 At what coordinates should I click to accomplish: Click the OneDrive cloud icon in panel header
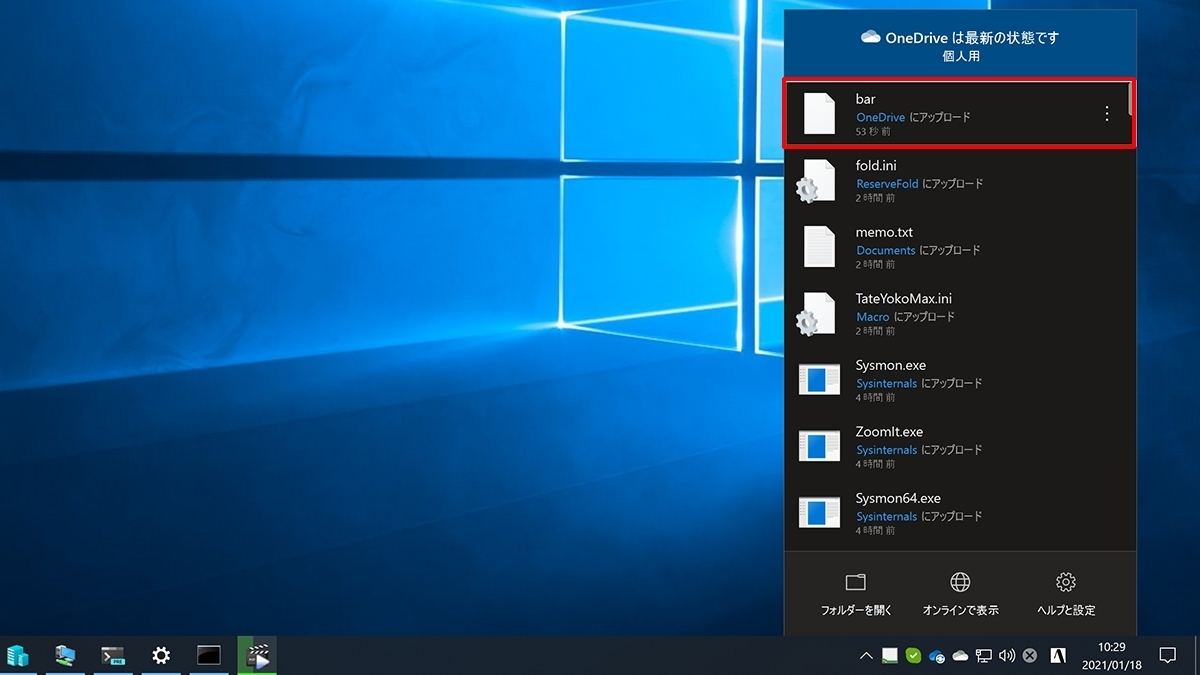(x=871, y=37)
